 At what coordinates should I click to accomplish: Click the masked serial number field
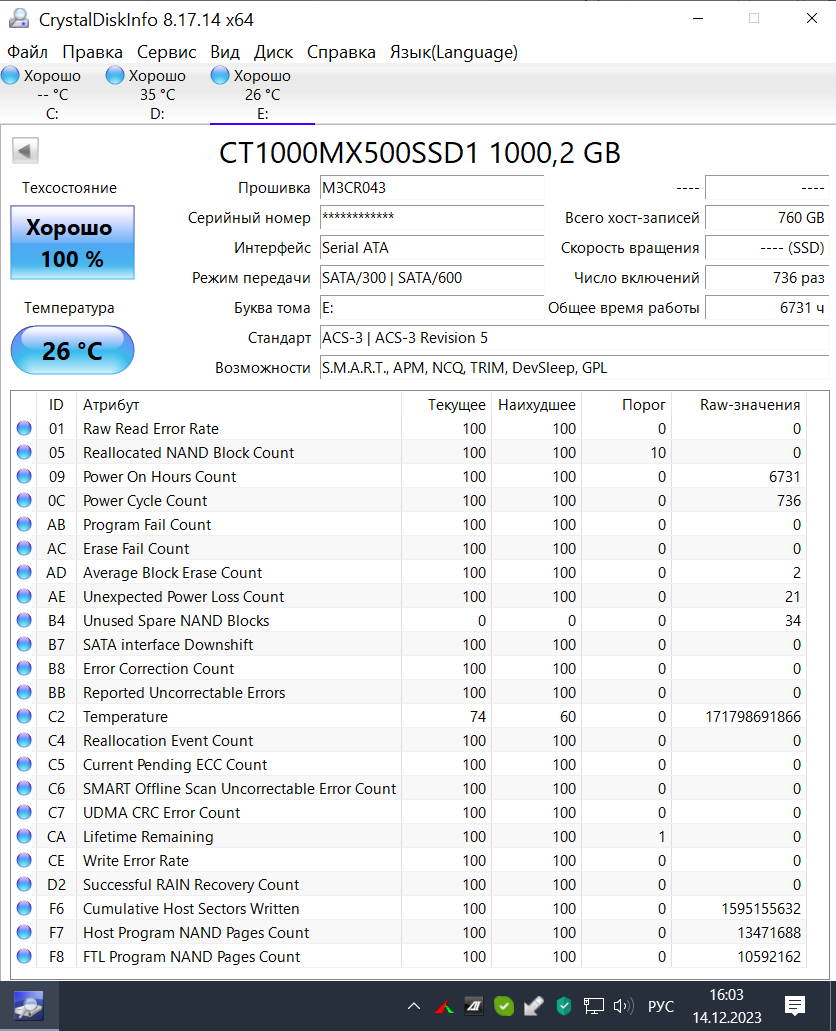(x=432, y=218)
